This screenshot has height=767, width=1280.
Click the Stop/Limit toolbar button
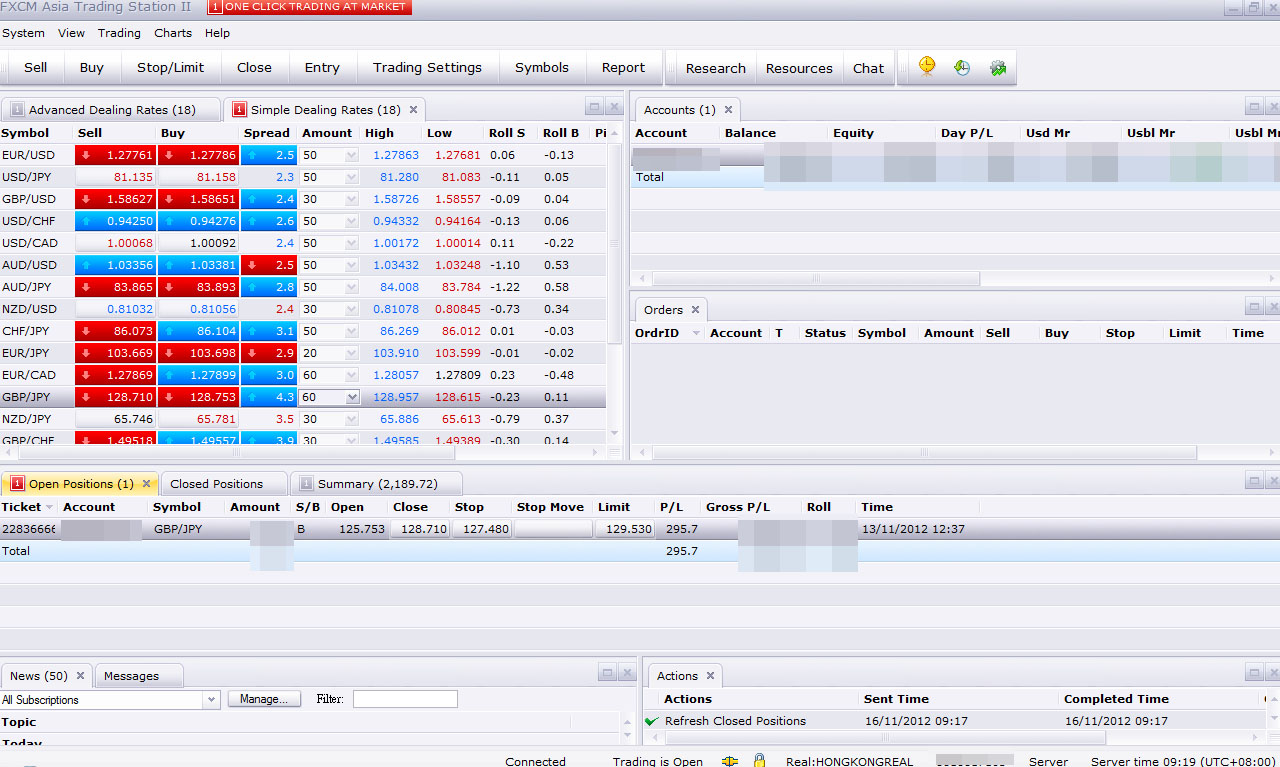pyautogui.click(x=170, y=68)
